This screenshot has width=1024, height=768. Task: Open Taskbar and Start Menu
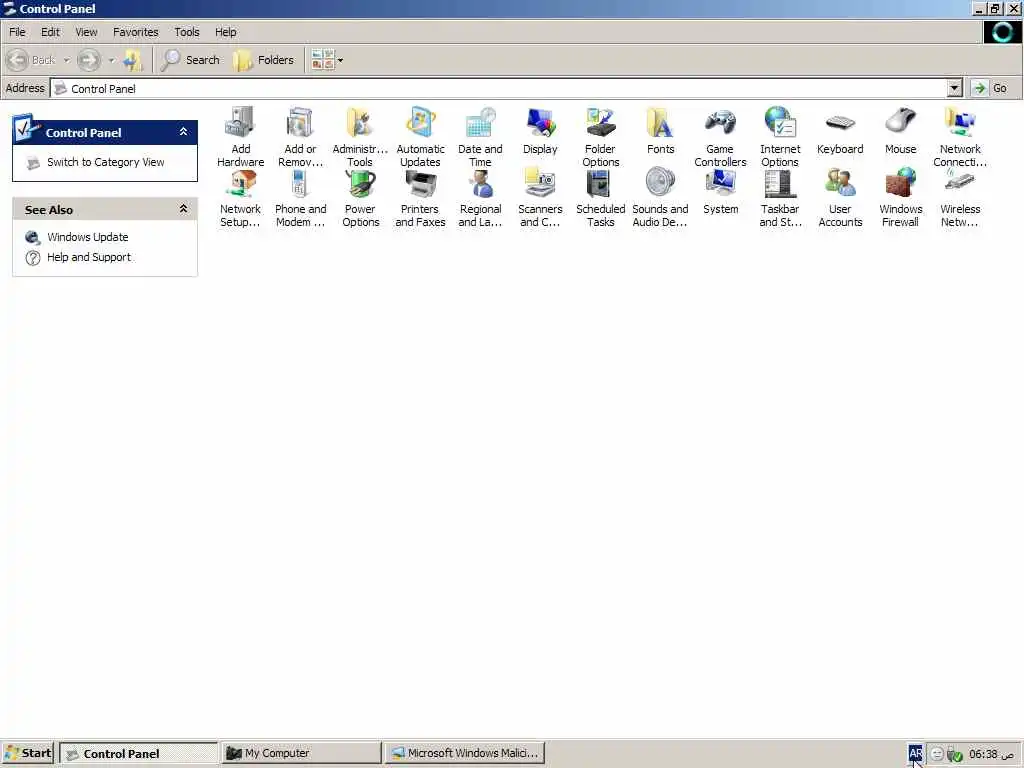(780, 197)
